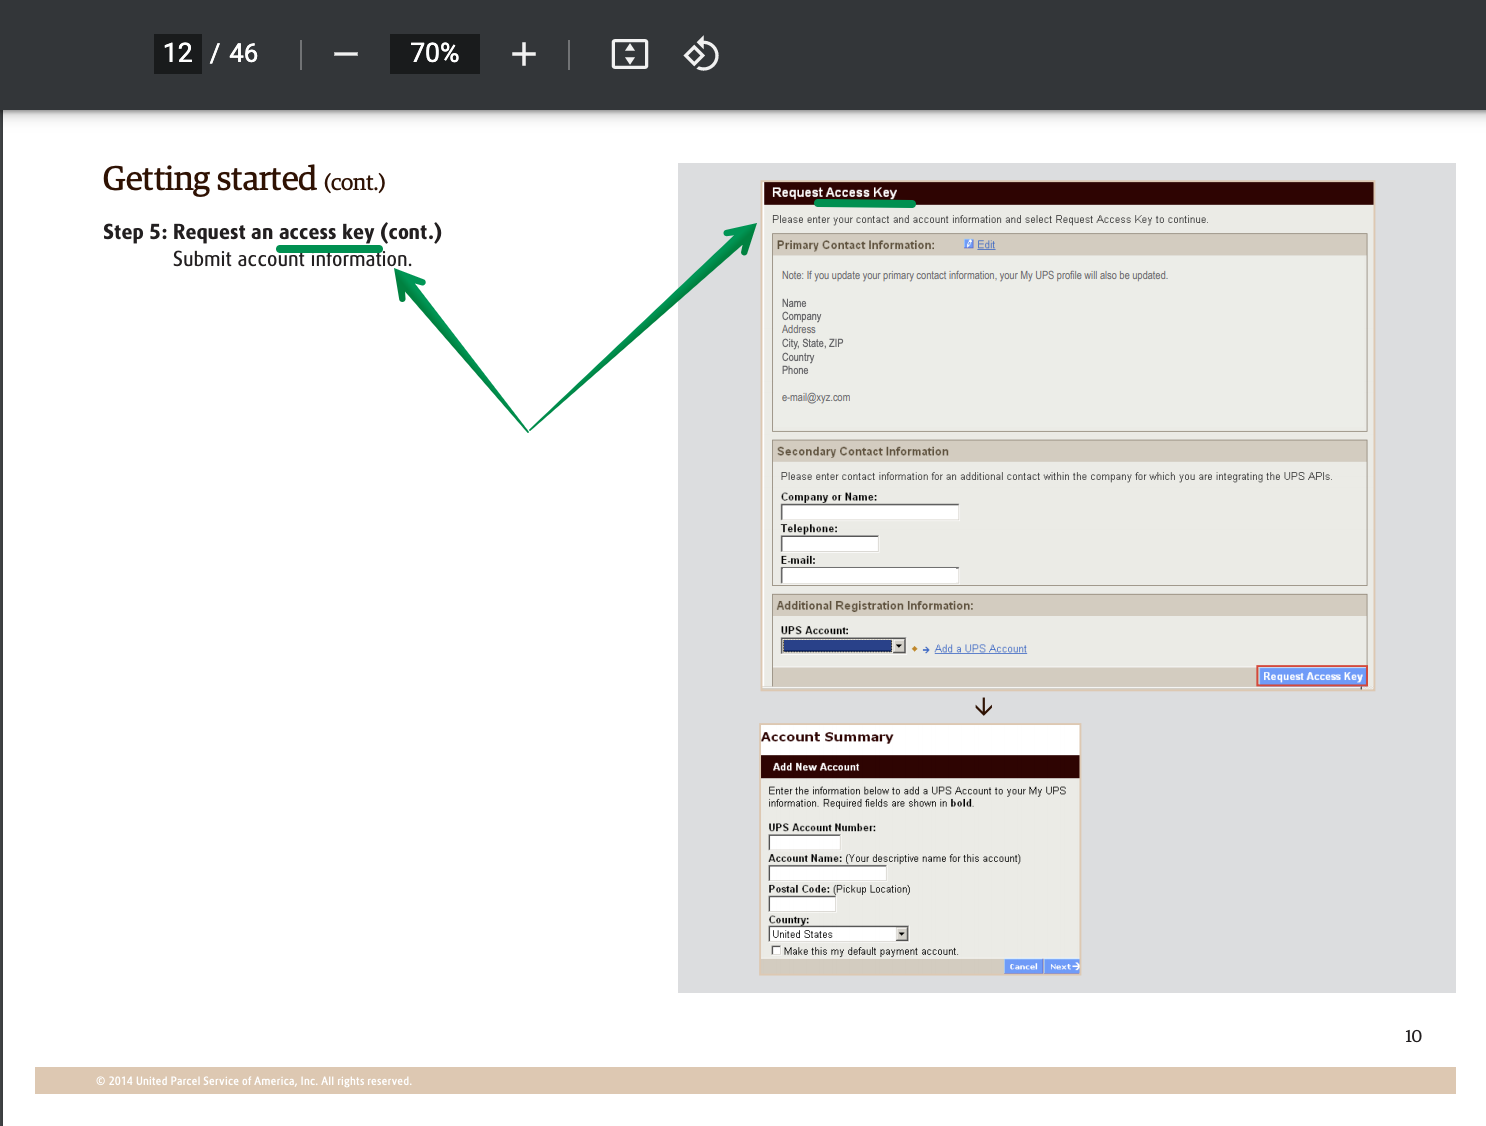This screenshot has height=1126, width=1486.
Task: Click the zoom percentage field showing 70%
Action: pyautogui.click(x=434, y=54)
